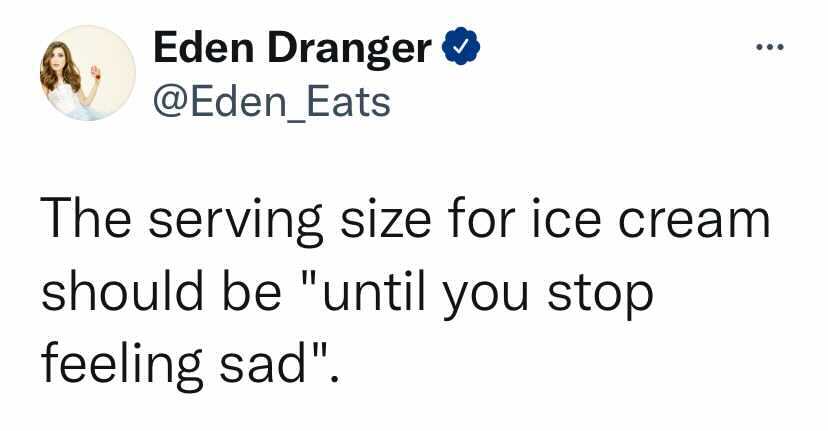Click the white checkmark inside the badge
Image resolution: width=828 pixels, height=431 pixels.
[461, 46]
